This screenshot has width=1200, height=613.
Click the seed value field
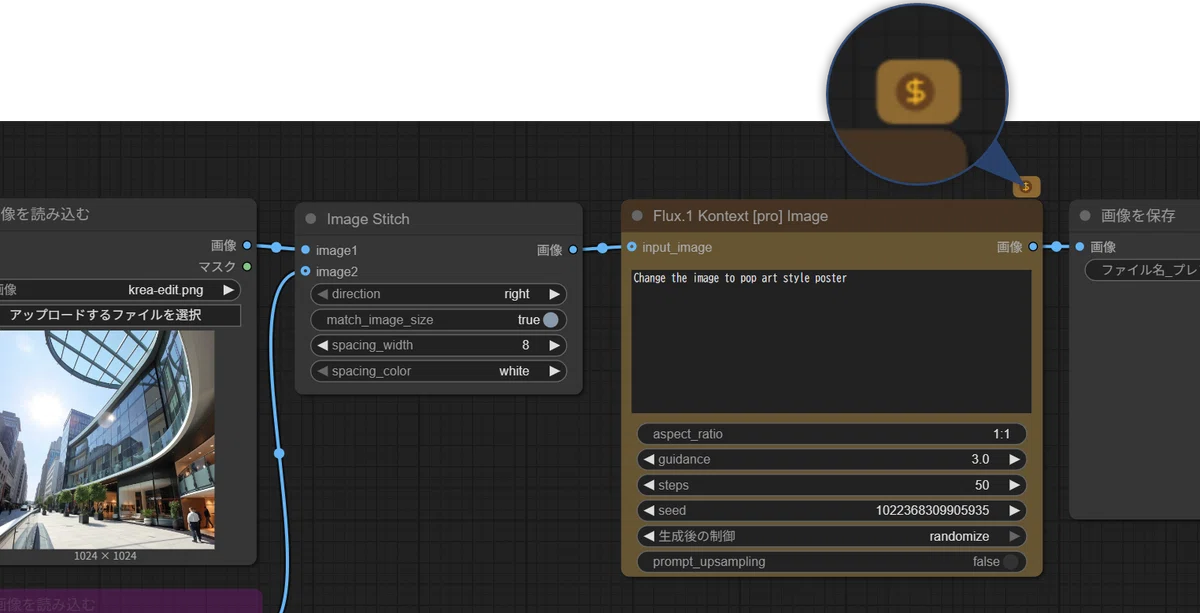click(x=831, y=510)
